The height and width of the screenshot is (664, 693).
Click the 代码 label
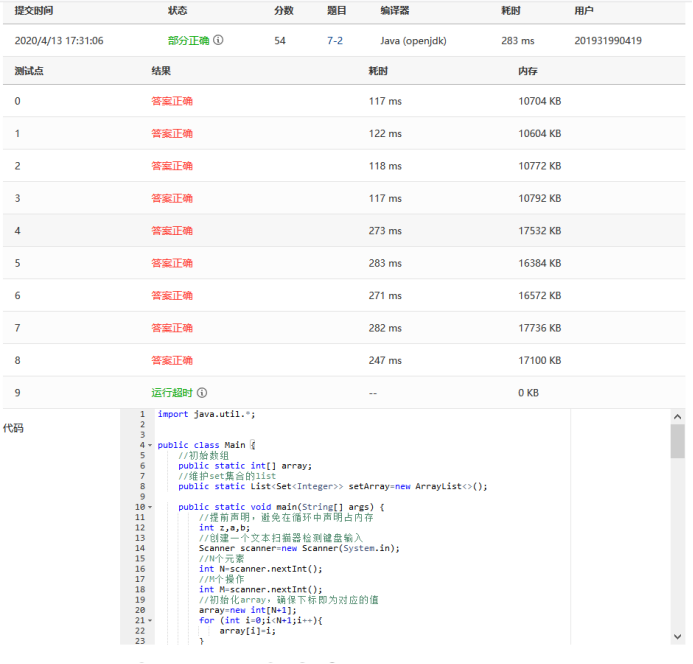tap(13, 428)
